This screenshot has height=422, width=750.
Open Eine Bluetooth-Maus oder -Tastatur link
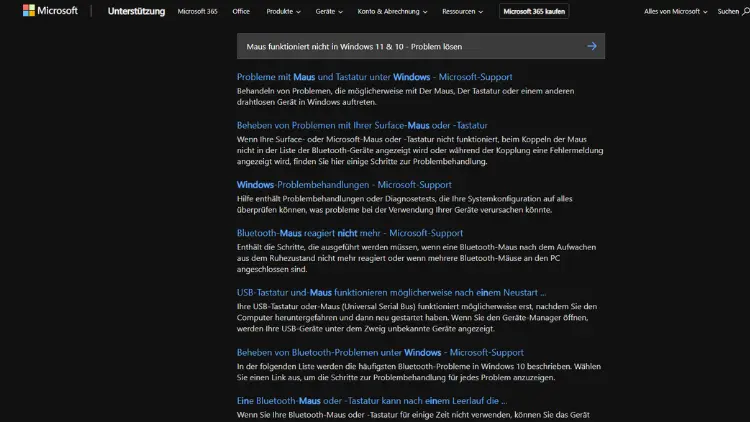(x=372, y=401)
